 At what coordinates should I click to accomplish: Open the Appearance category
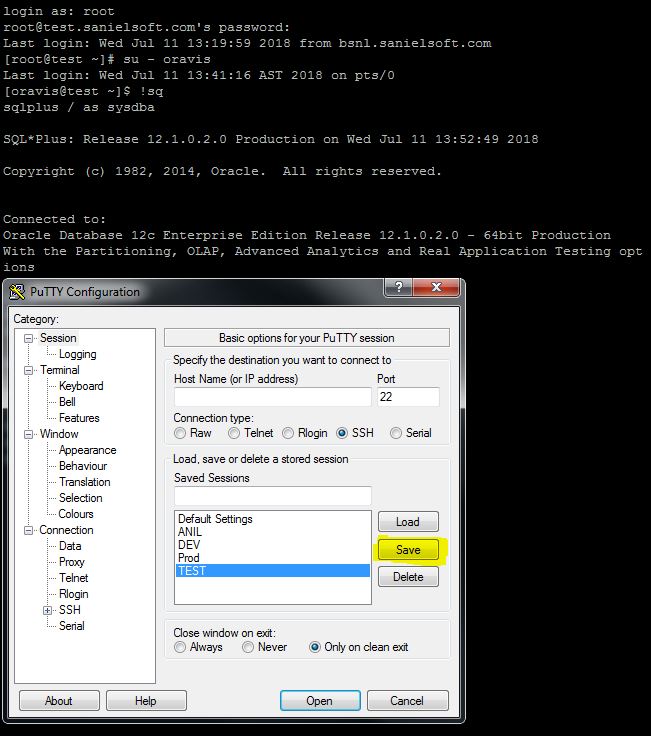(87, 450)
